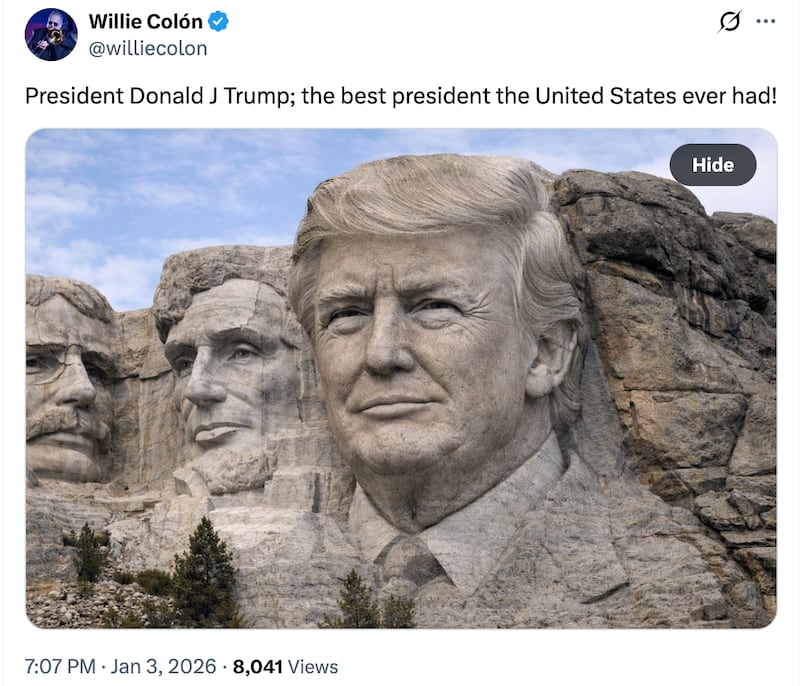Image resolution: width=800 pixels, height=686 pixels.
Task: Click the Jan 3, 2026 date
Action: (163, 666)
